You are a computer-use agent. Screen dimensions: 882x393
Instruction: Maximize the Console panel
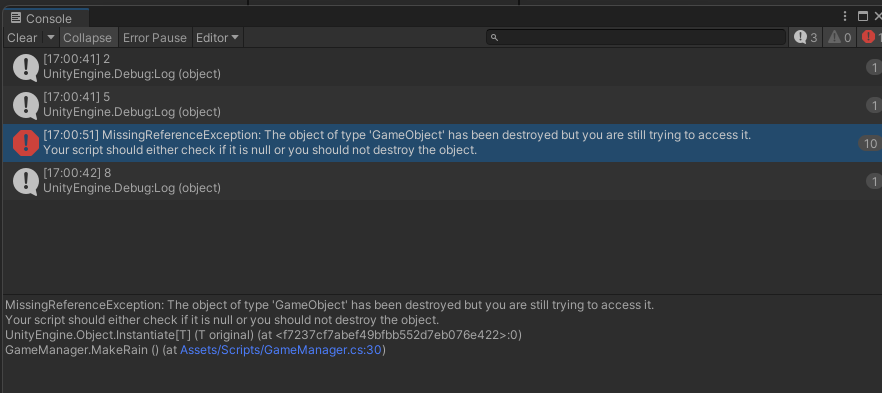click(863, 16)
